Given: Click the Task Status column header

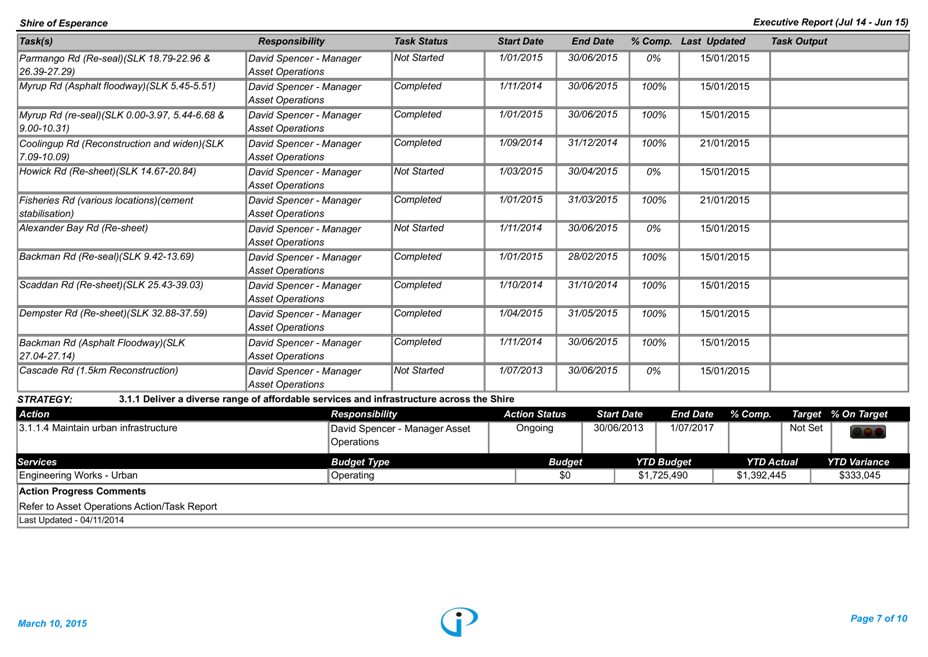Looking at the screenshot, I should [x=420, y=42].
